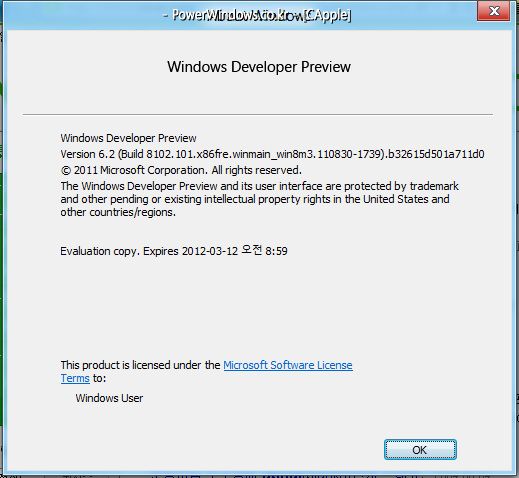Click the OK button
This screenshot has width=519, height=478.
420,450
